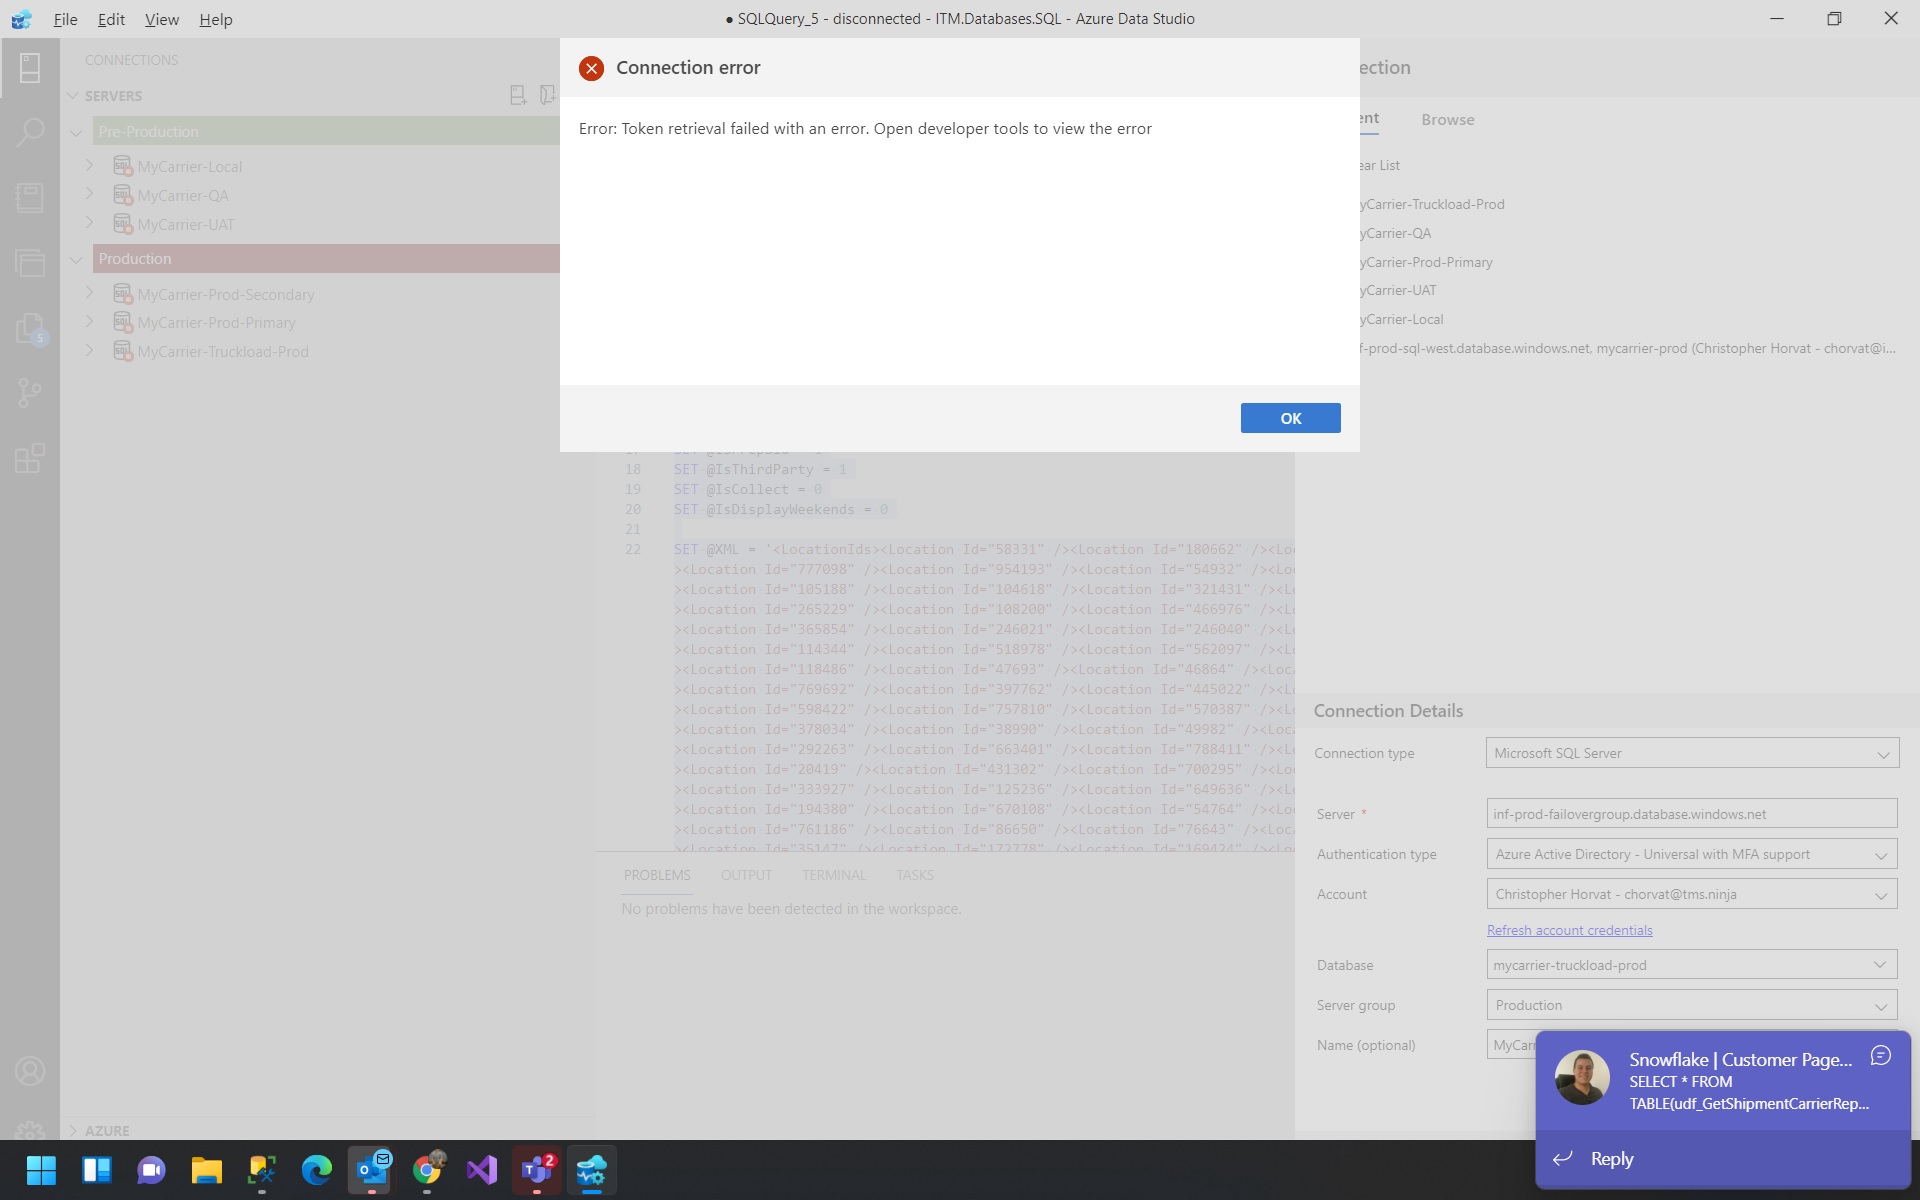Expand the MyCarrier-Local server node
This screenshot has height=1200, width=1920.
[89, 166]
